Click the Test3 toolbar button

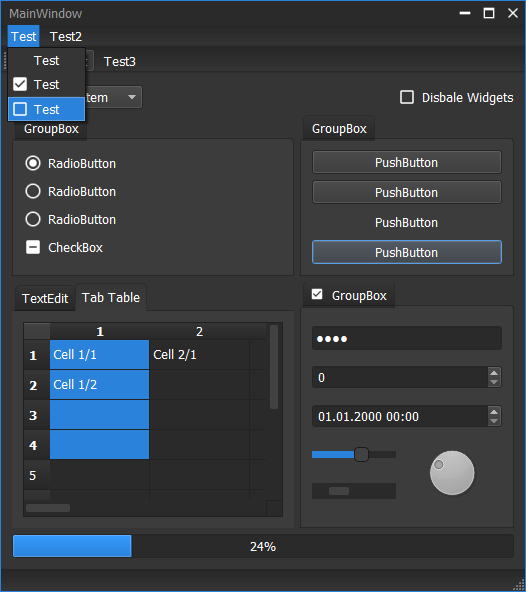click(x=120, y=61)
